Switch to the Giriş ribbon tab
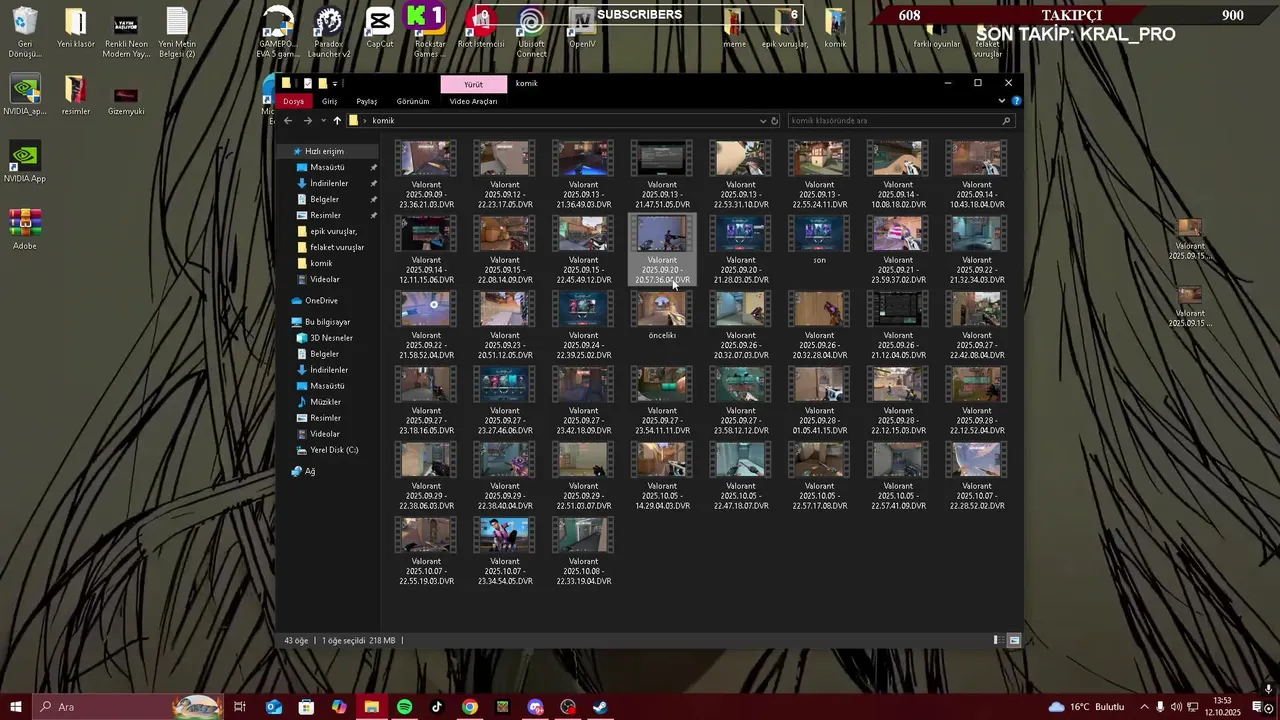 click(x=329, y=101)
